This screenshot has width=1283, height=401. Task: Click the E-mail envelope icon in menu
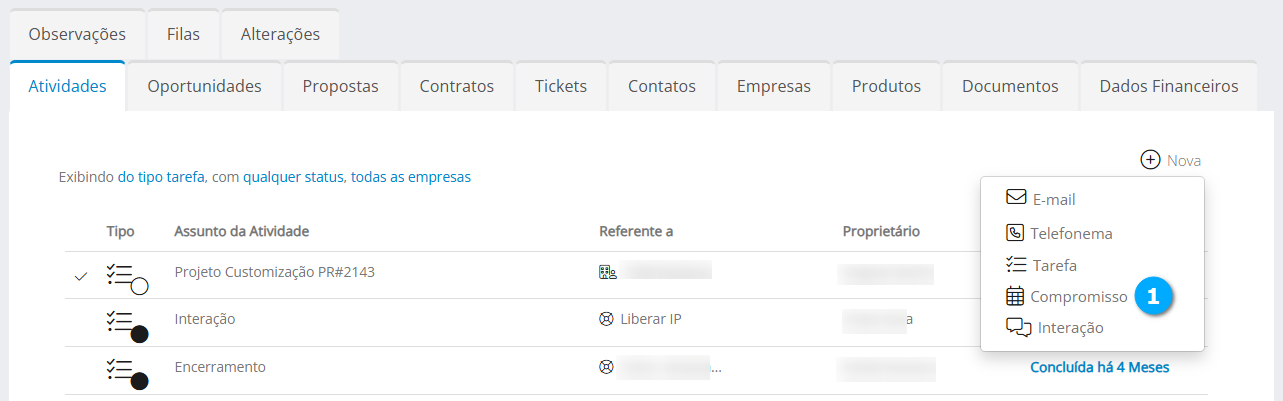pos(1016,198)
